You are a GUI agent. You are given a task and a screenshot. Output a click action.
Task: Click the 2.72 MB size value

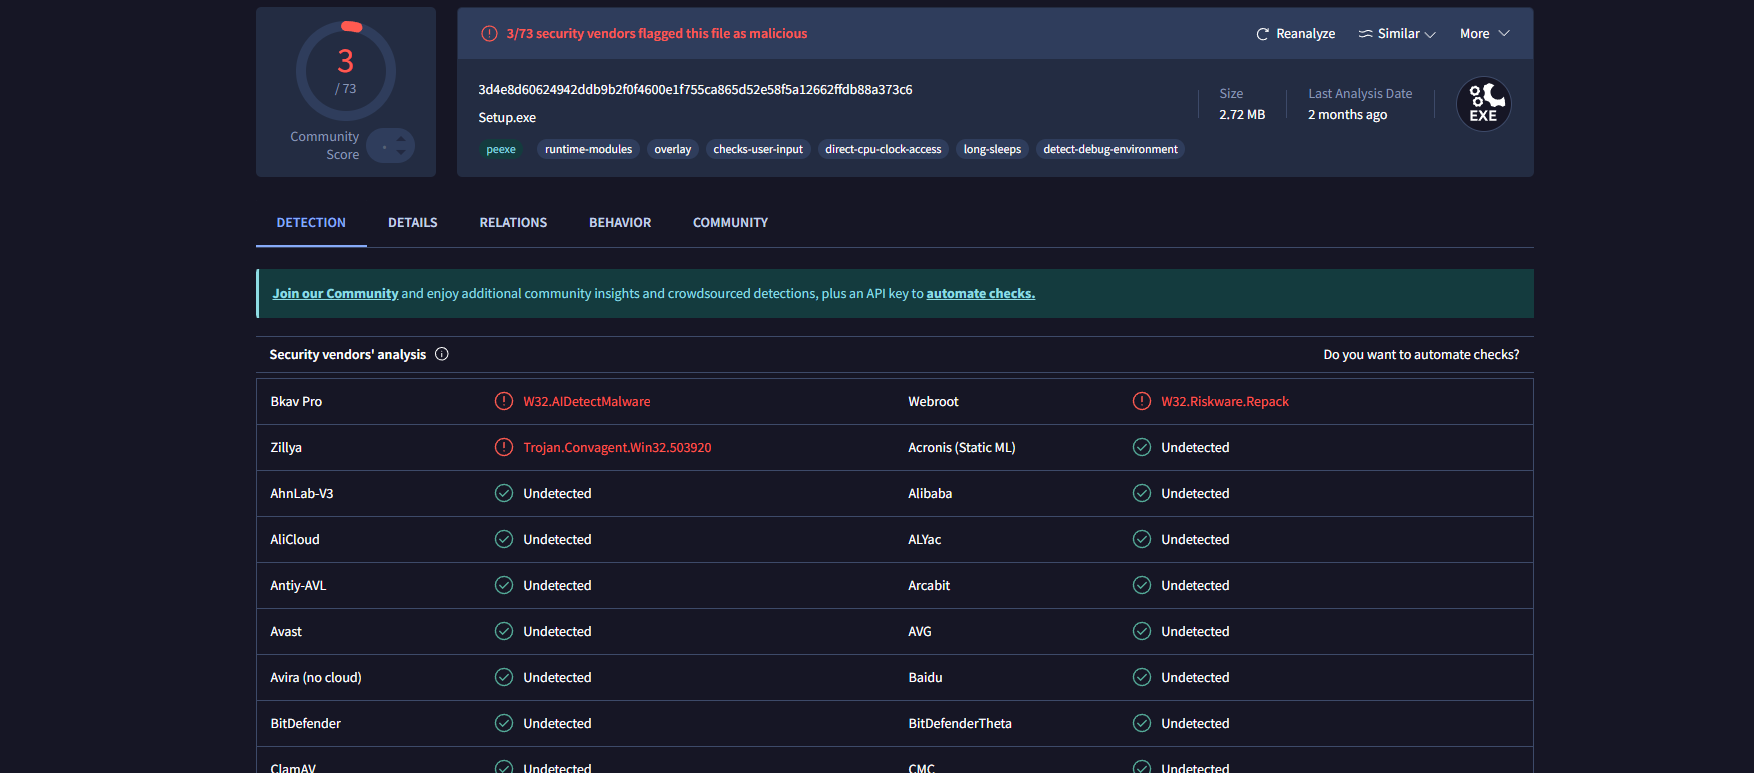tap(1242, 115)
